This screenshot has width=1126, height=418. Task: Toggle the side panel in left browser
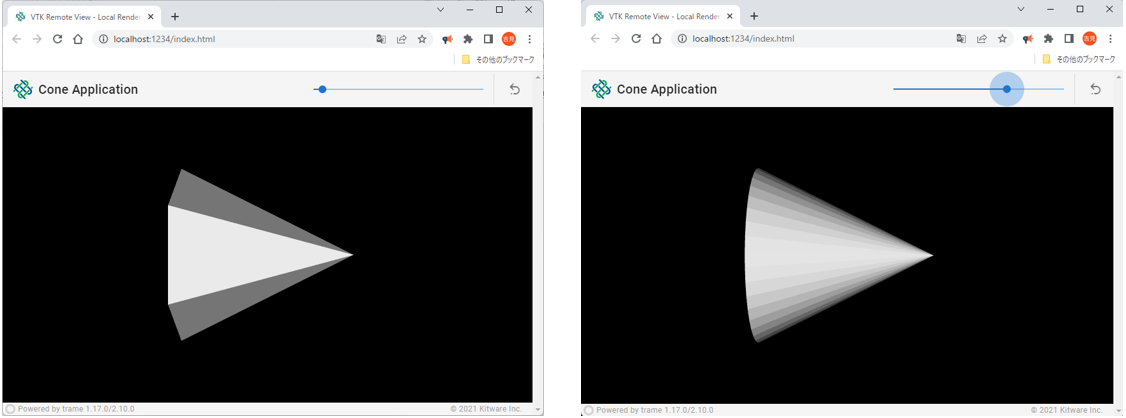(x=488, y=39)
